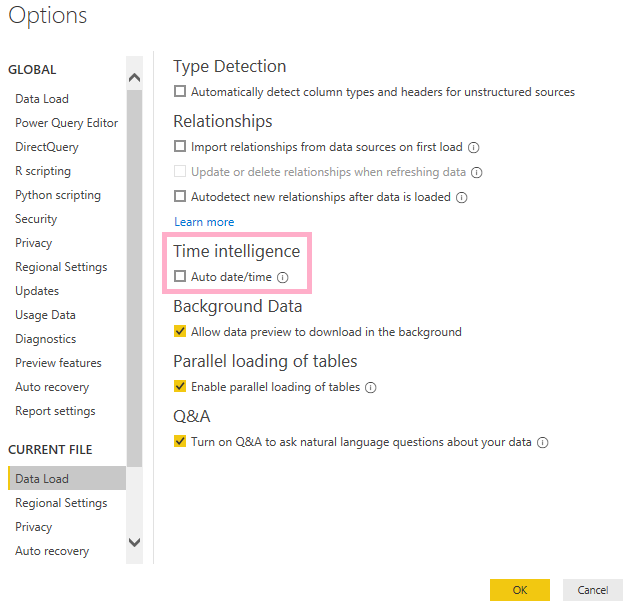
Task: Open R scripting settings
Action: [x=43, y=171]
